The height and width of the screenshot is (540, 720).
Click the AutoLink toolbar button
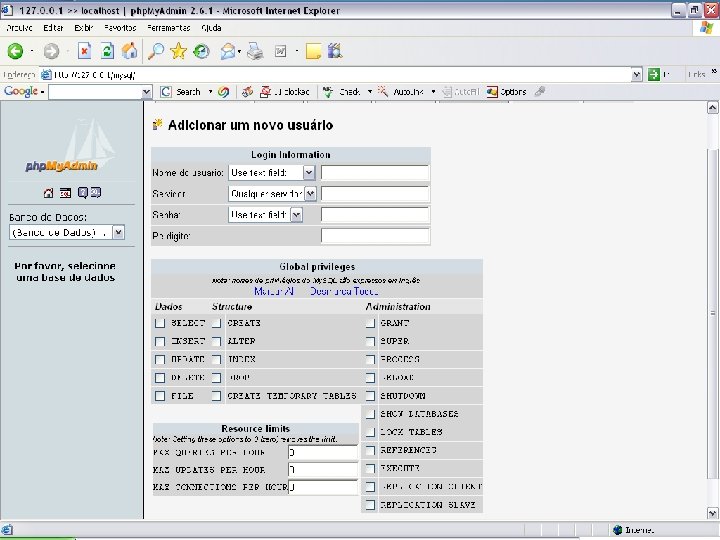click(400, 92)
